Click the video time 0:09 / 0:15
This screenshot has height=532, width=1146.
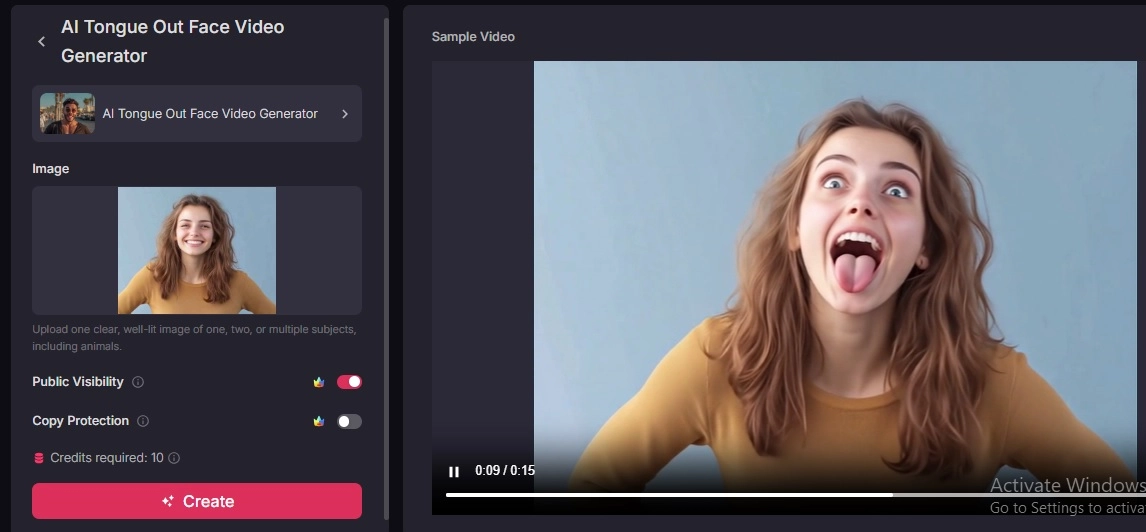(505, 471)
